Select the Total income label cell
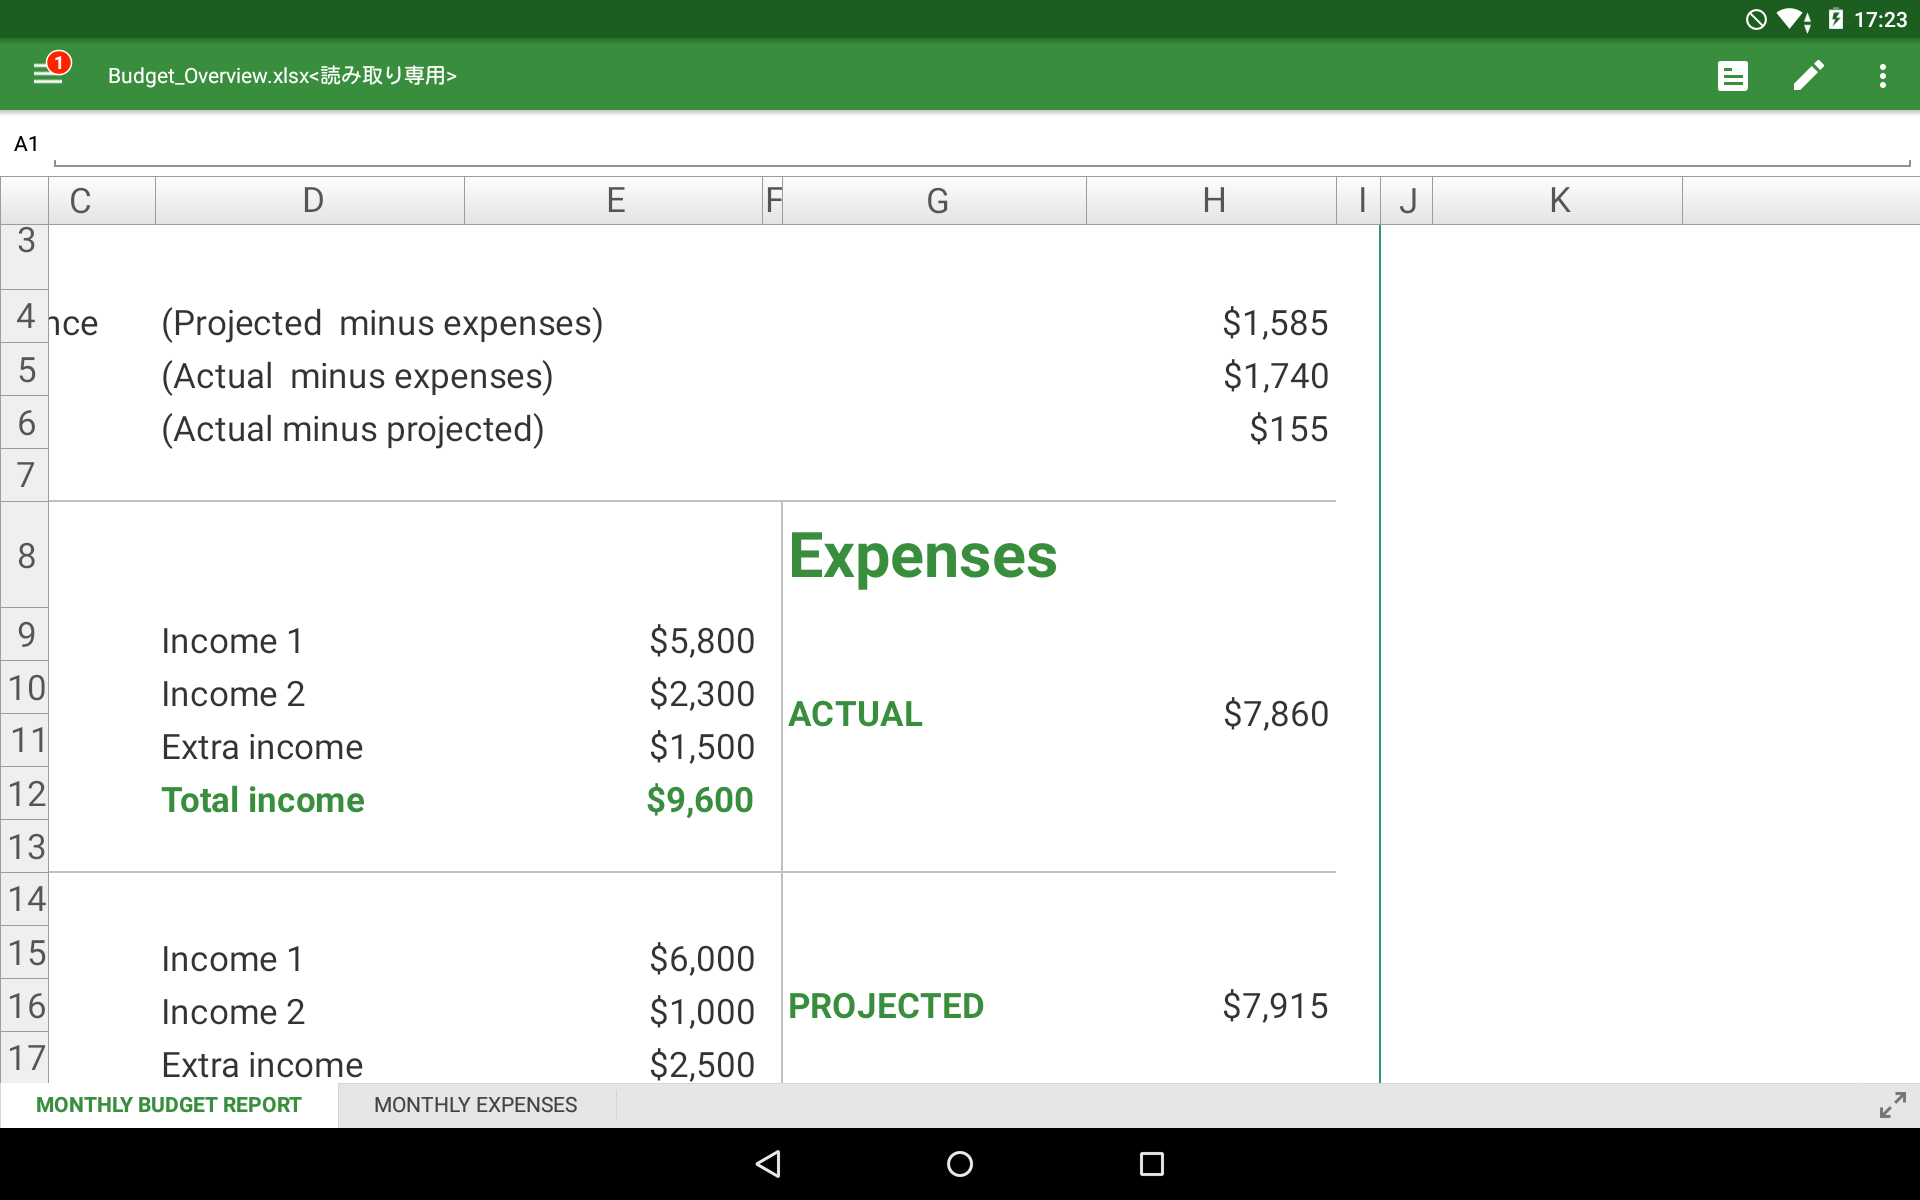The width and height of the screenshot is (1920, 1200). pyautogui.click(x=263, y=800)
